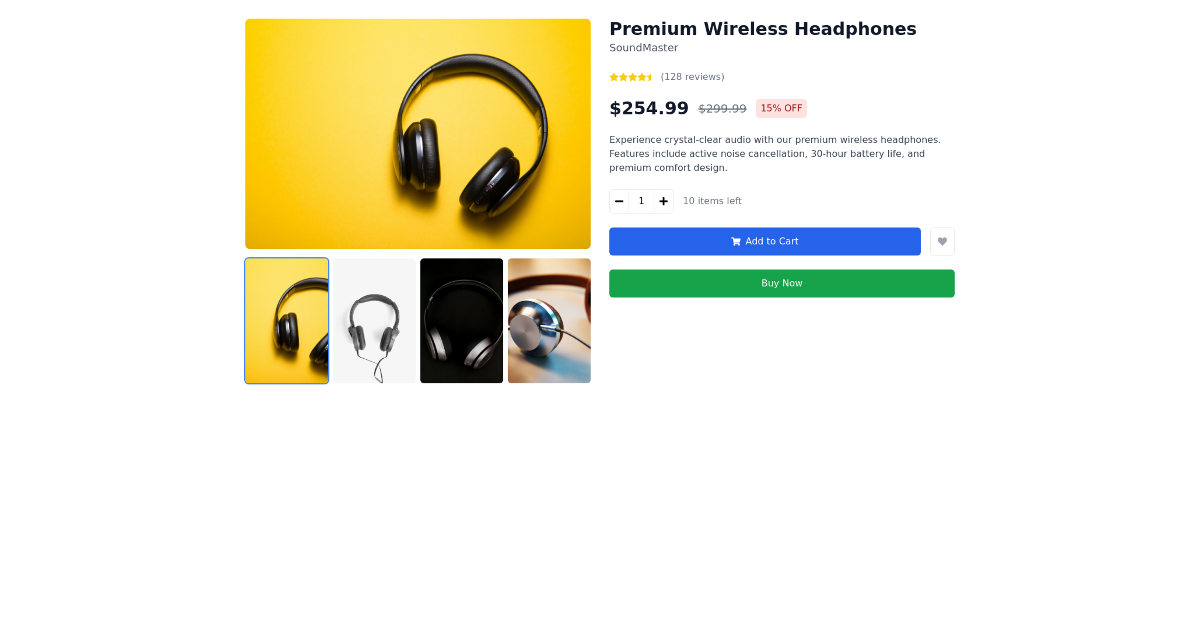Select the black background headphones thumbnail
Screen dimensions: 1200x630
coord(461,320)
